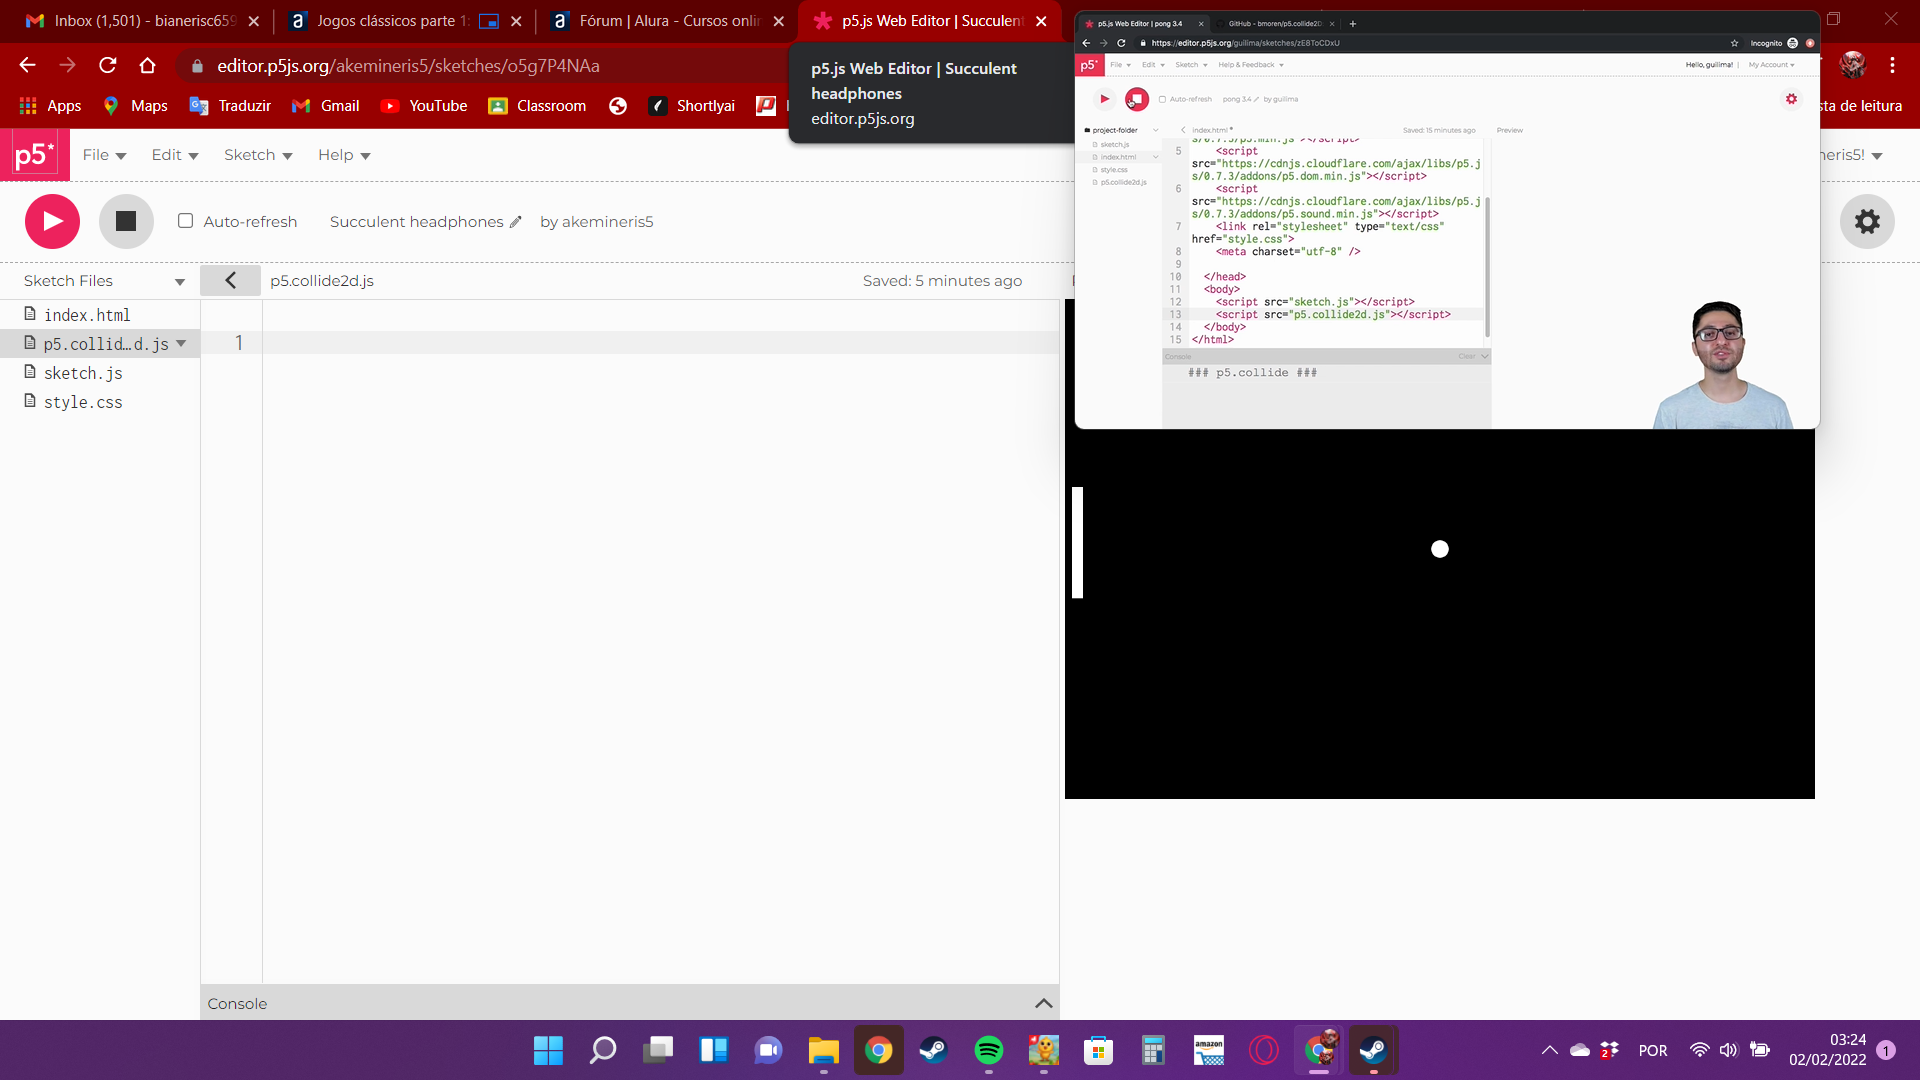Show hidden tray icons chevron
This screenshot has width=1920, height=1080.
tap(1549, 1050)
